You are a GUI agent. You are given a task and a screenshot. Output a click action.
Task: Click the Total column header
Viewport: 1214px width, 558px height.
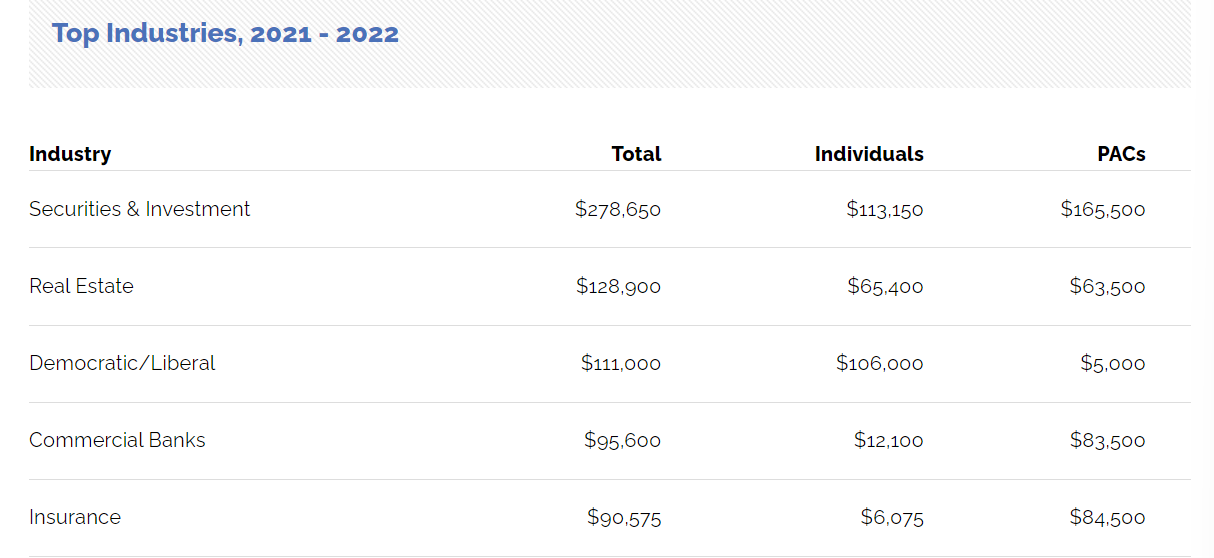pos(636,154)
